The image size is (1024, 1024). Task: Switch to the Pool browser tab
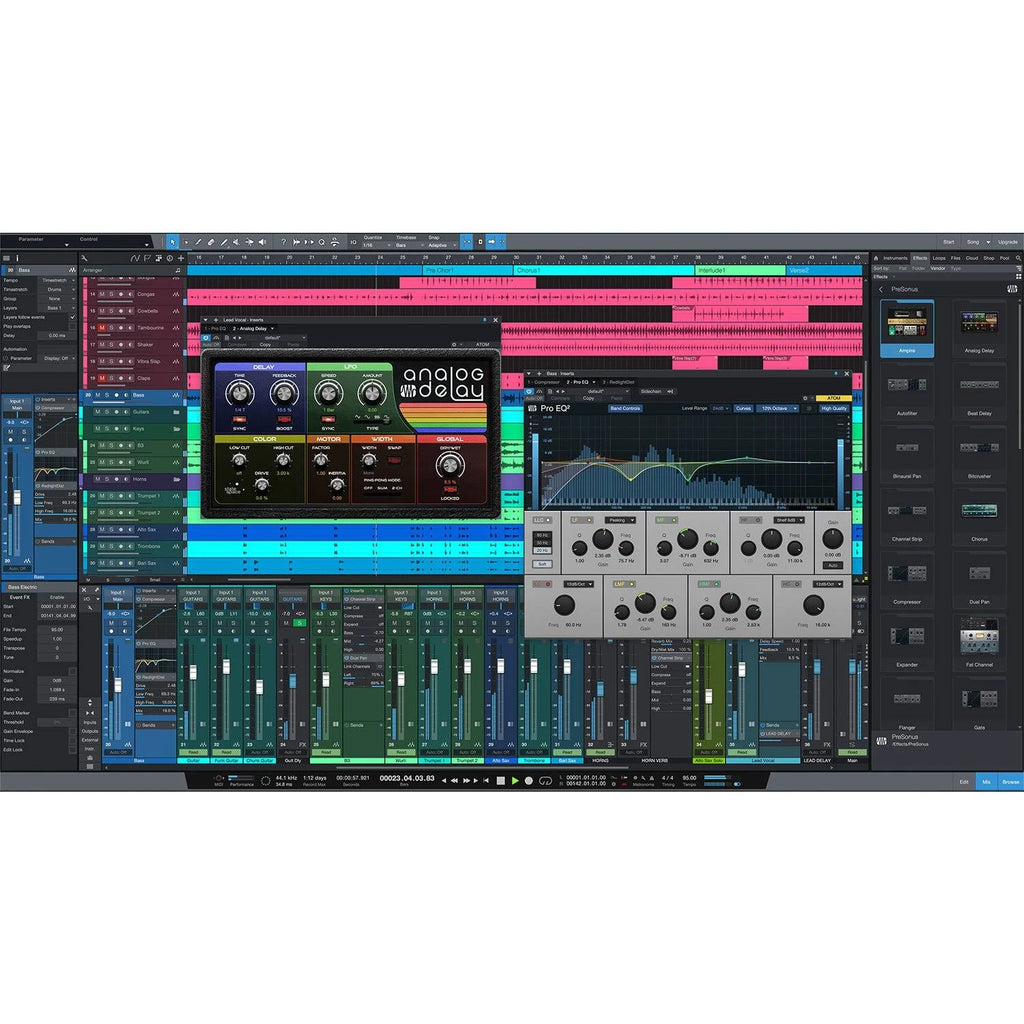(x=1004, y=258)
